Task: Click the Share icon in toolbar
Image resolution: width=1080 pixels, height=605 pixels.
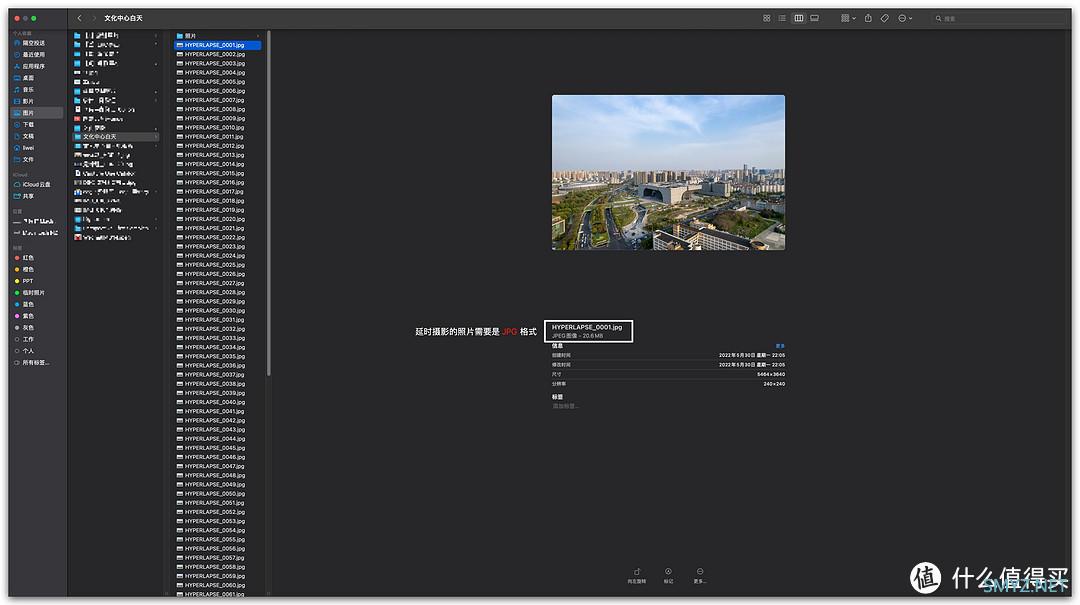Action: (x=868, y=18)
